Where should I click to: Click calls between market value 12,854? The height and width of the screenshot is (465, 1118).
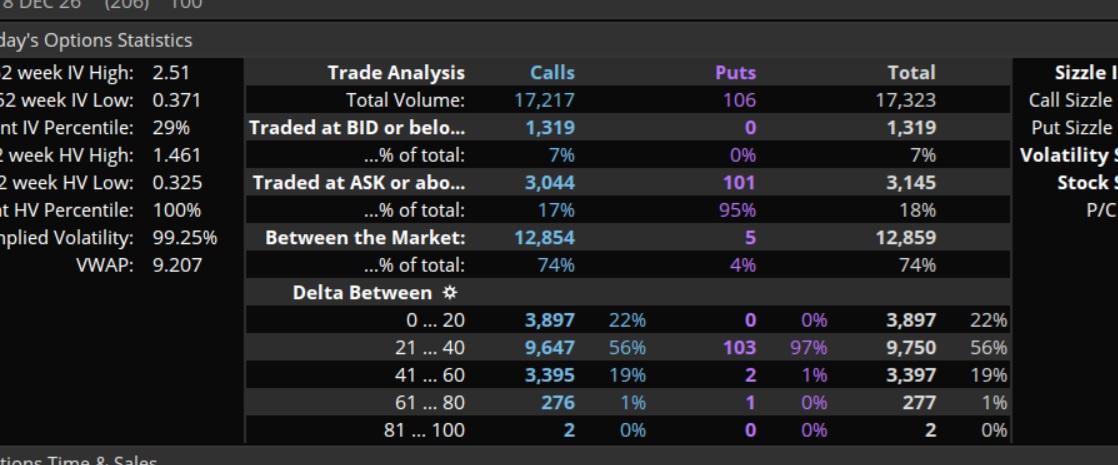click(544, 237)
